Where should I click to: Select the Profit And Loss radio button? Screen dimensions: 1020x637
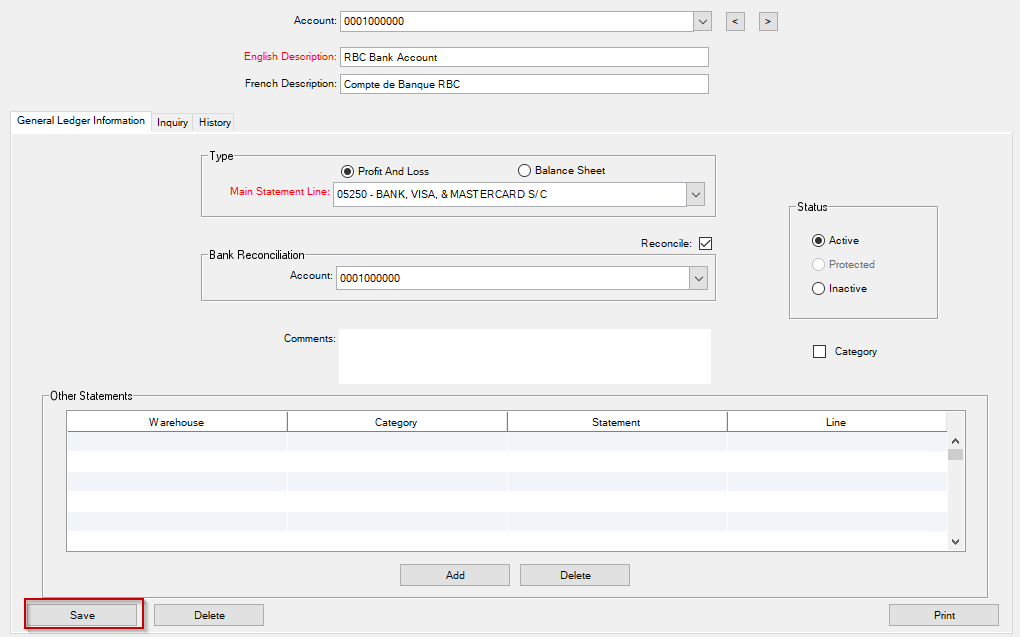[348, 171]
